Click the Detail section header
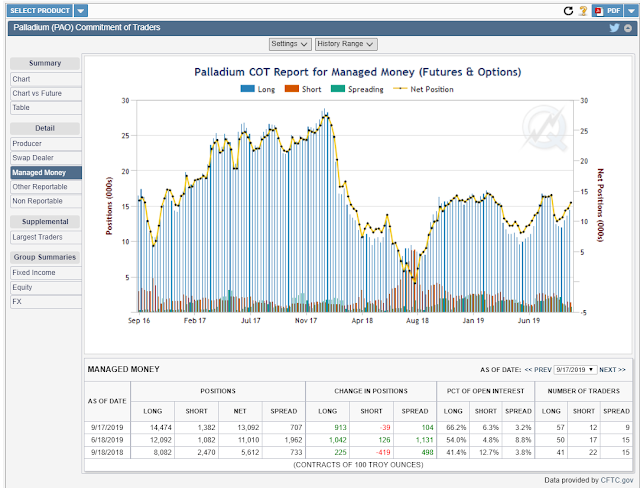 pyautogui.click(x=45, y=128)
